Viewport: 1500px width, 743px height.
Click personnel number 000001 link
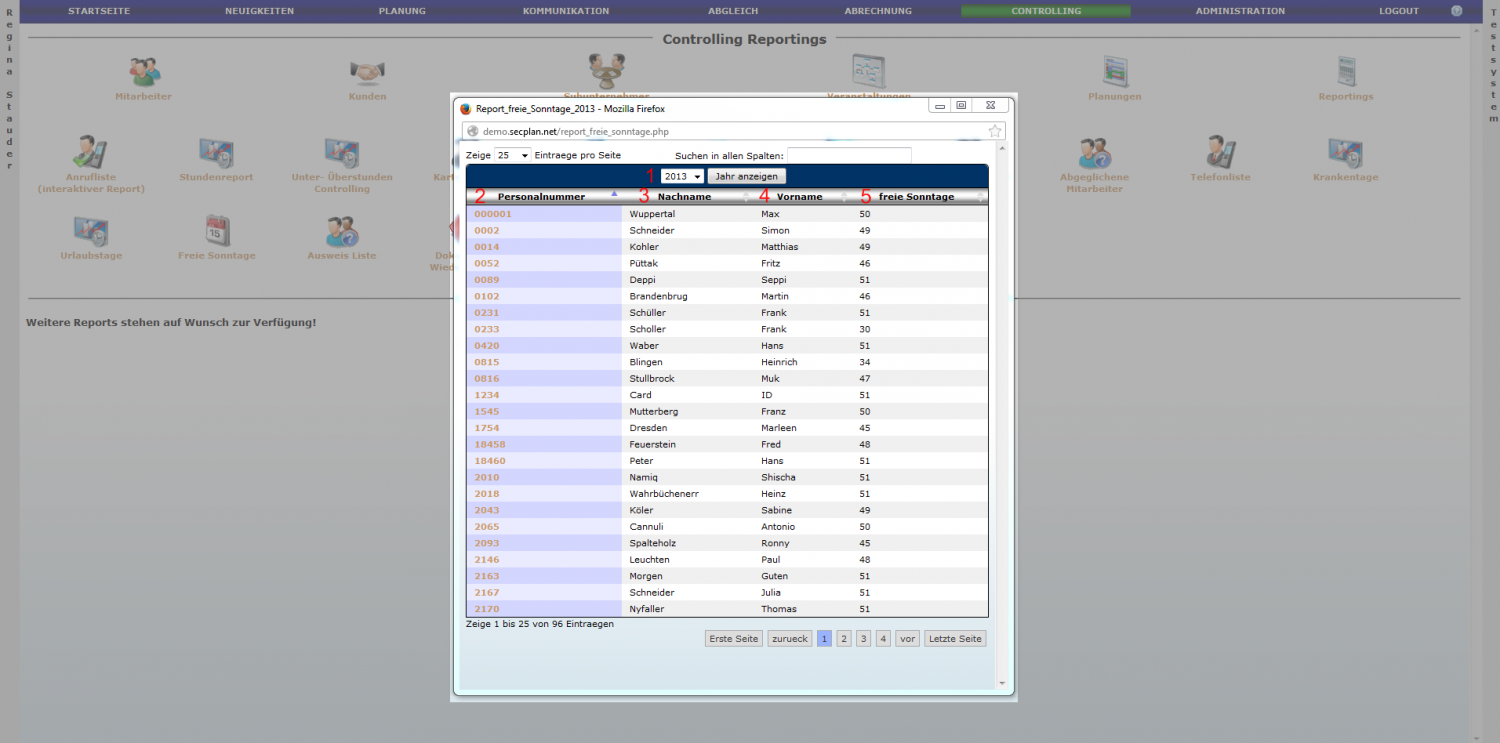tap(493, 214)
